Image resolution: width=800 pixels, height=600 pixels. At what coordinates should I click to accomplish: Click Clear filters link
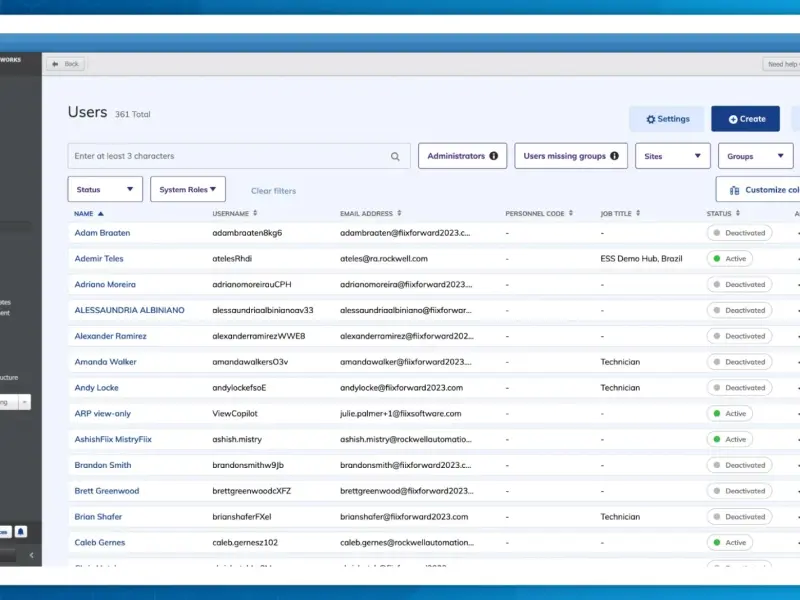[273, 191]
